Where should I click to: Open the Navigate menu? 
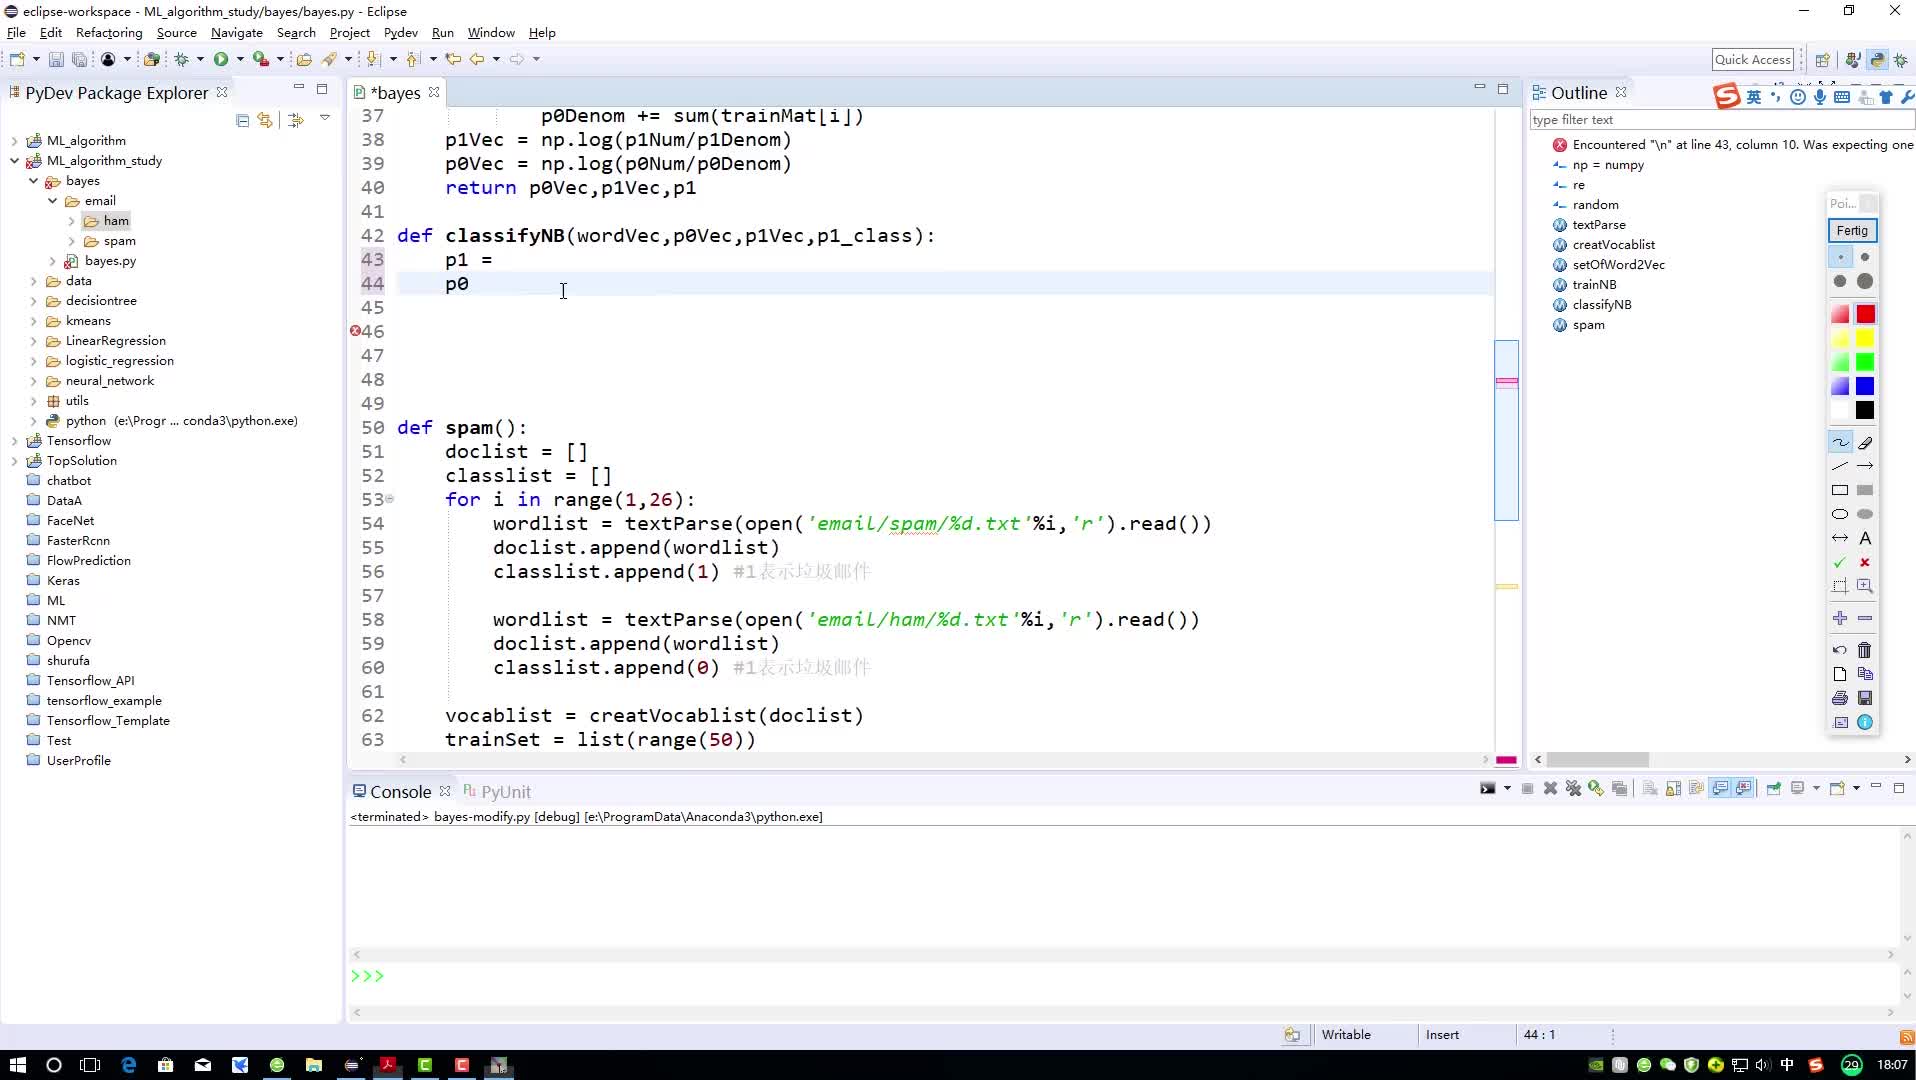tap(237, 33)
